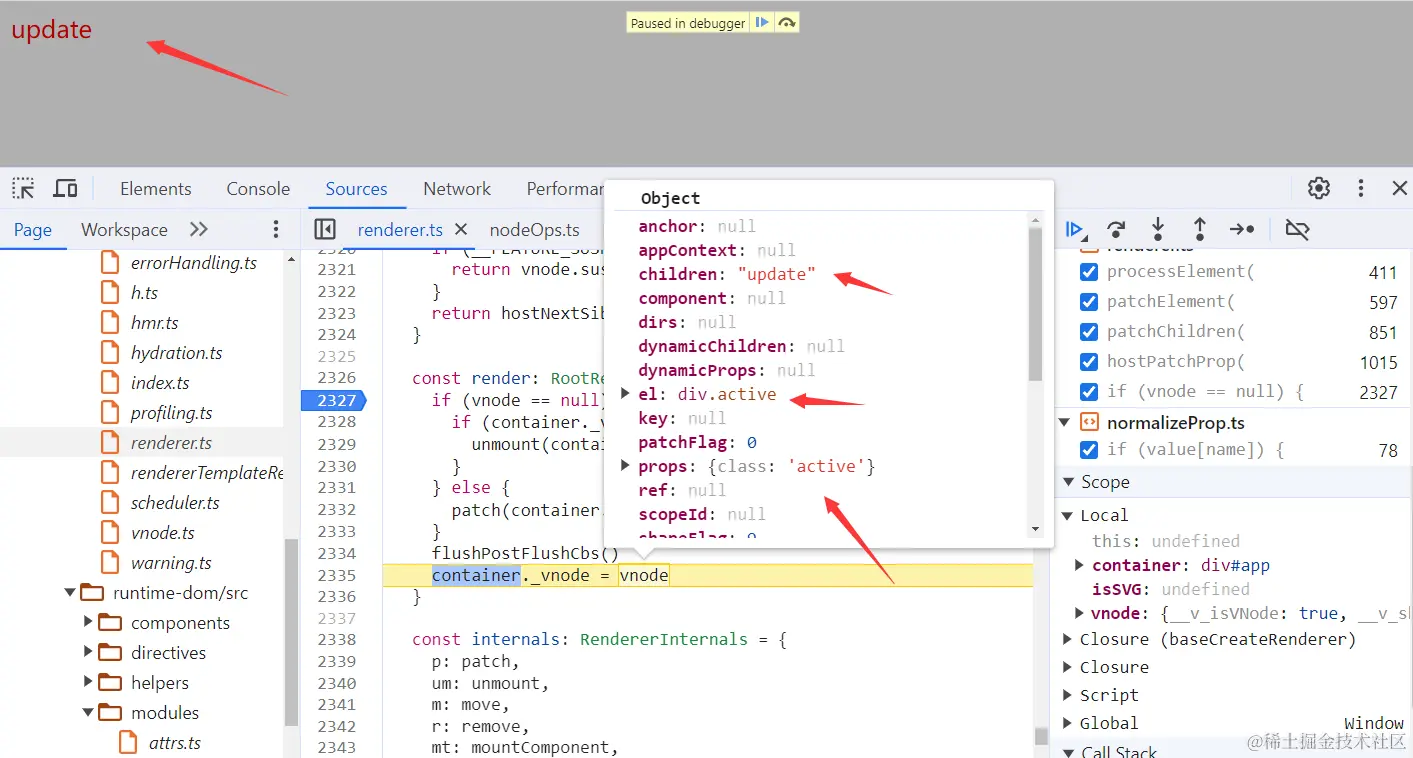Open DevTools settings gear
Viewport: 1413px width, 758px height.
pyautogui.click(x=1319, y=188)
